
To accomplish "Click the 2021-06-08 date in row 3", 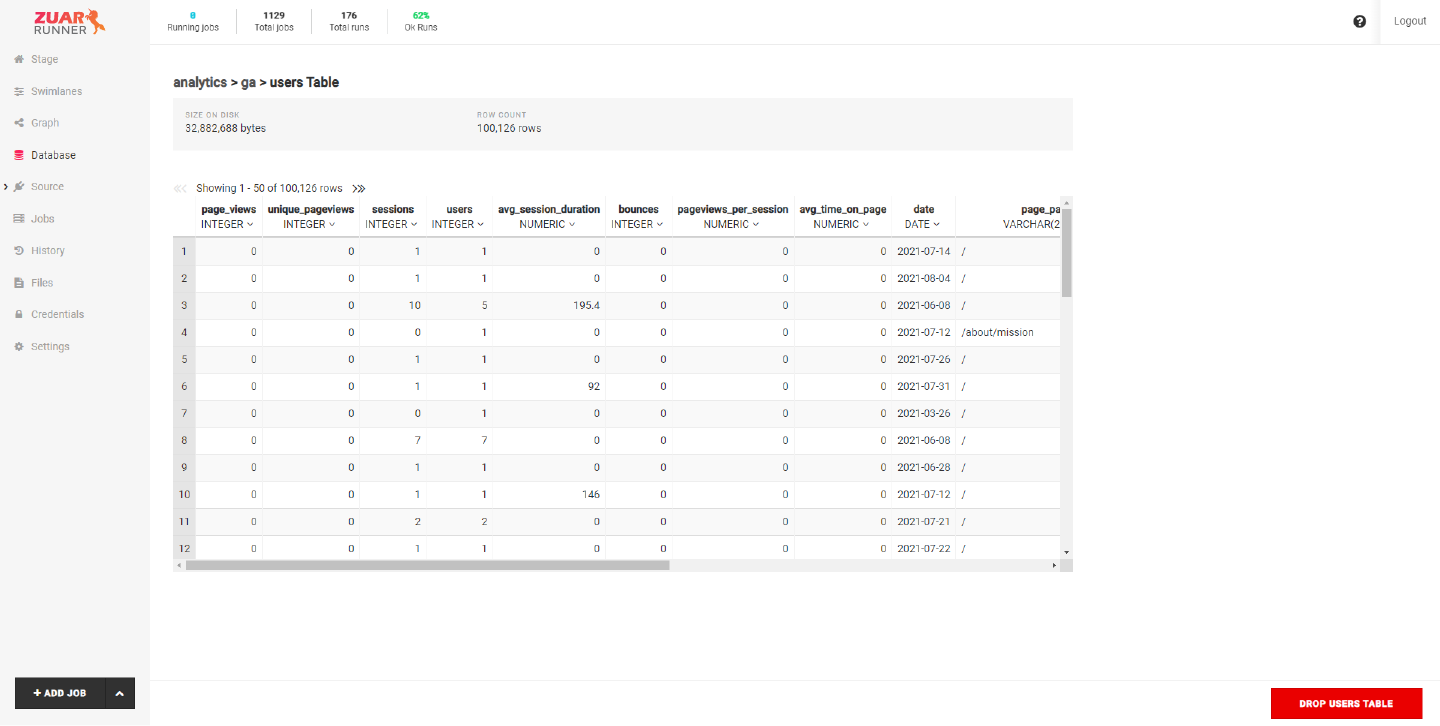I will (924, 305).
